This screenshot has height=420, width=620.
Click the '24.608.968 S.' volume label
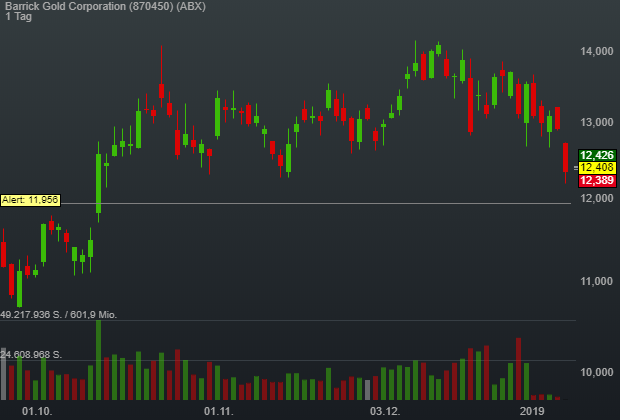point(31,355)
